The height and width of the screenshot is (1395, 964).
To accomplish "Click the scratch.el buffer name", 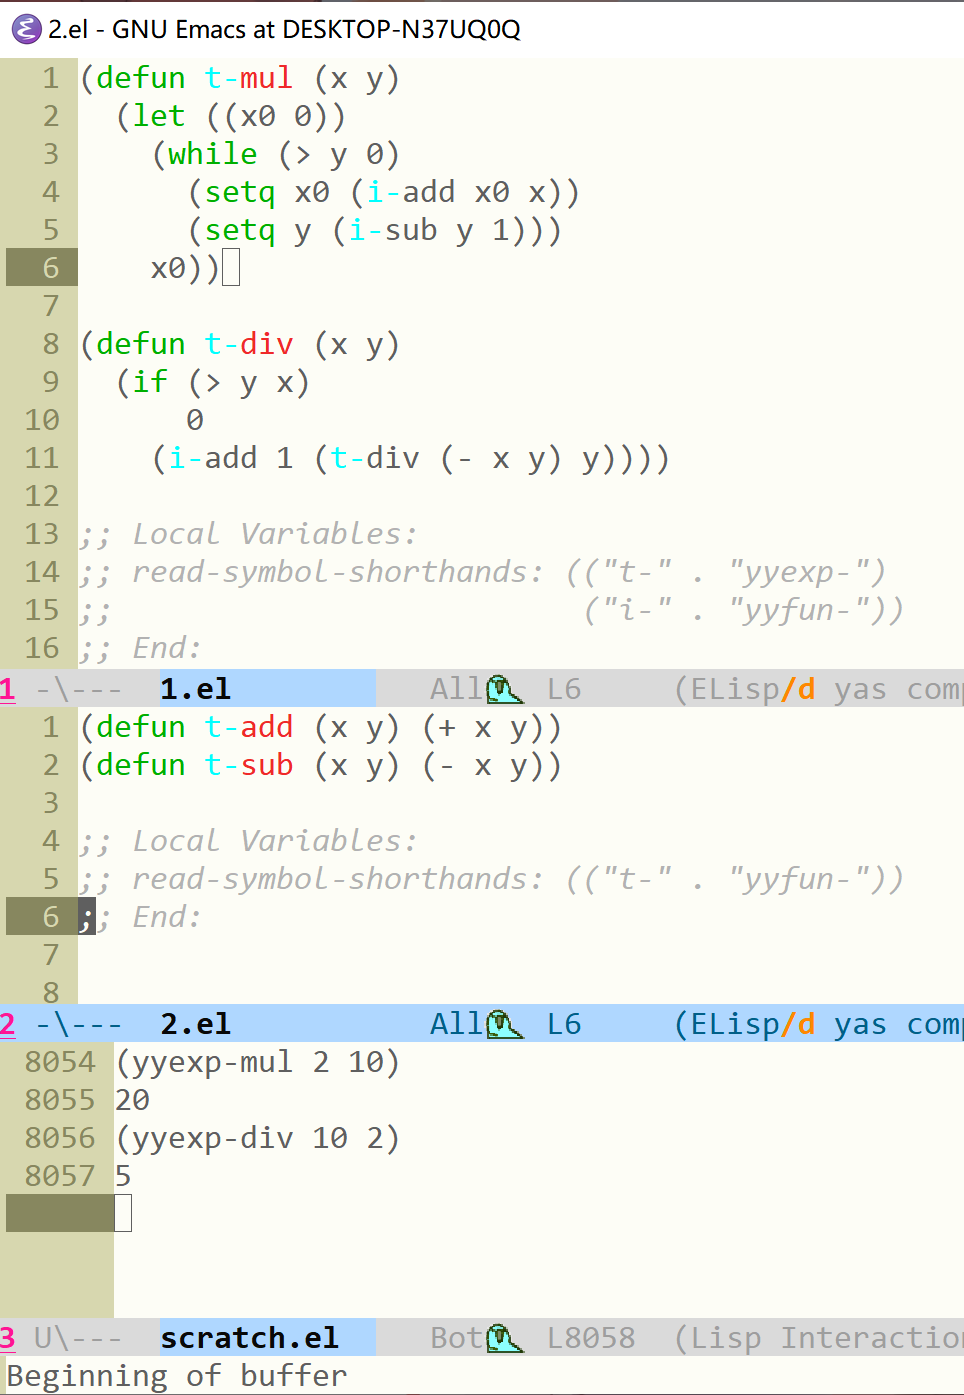I will [x=250, y=1338].
